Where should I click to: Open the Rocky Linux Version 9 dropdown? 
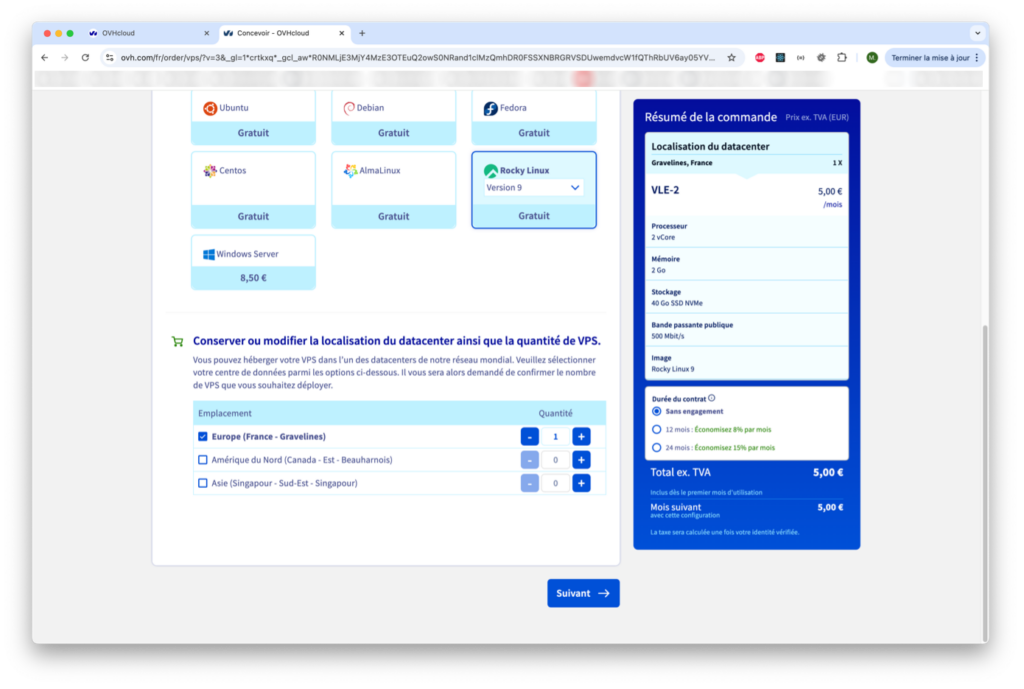(534, 187)
